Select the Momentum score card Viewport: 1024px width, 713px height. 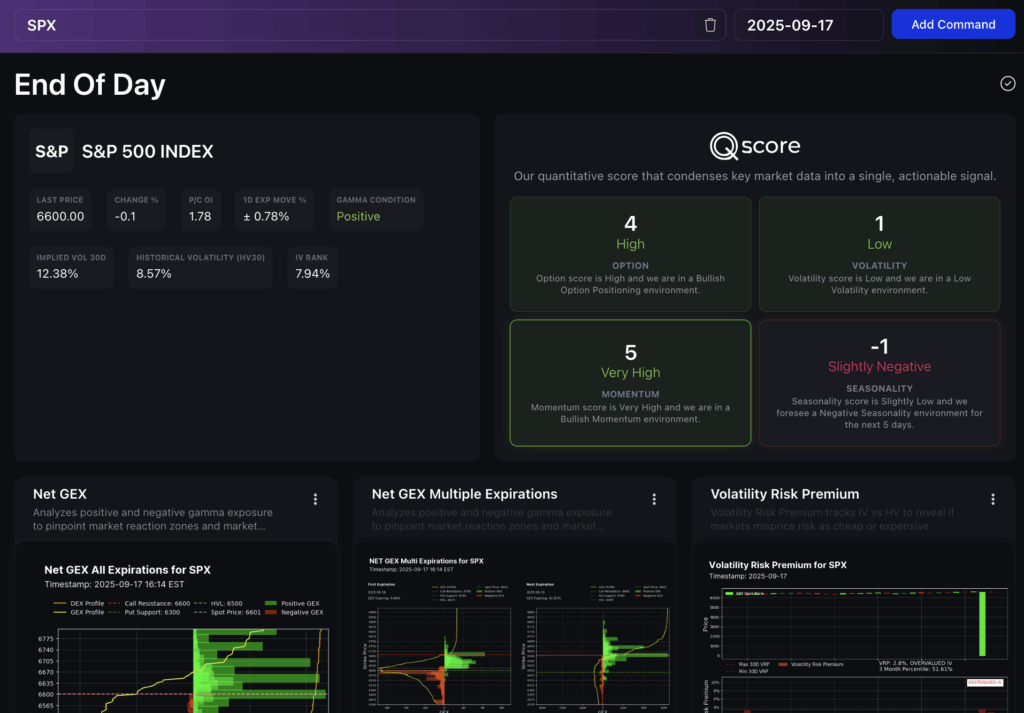click(630, 383)
